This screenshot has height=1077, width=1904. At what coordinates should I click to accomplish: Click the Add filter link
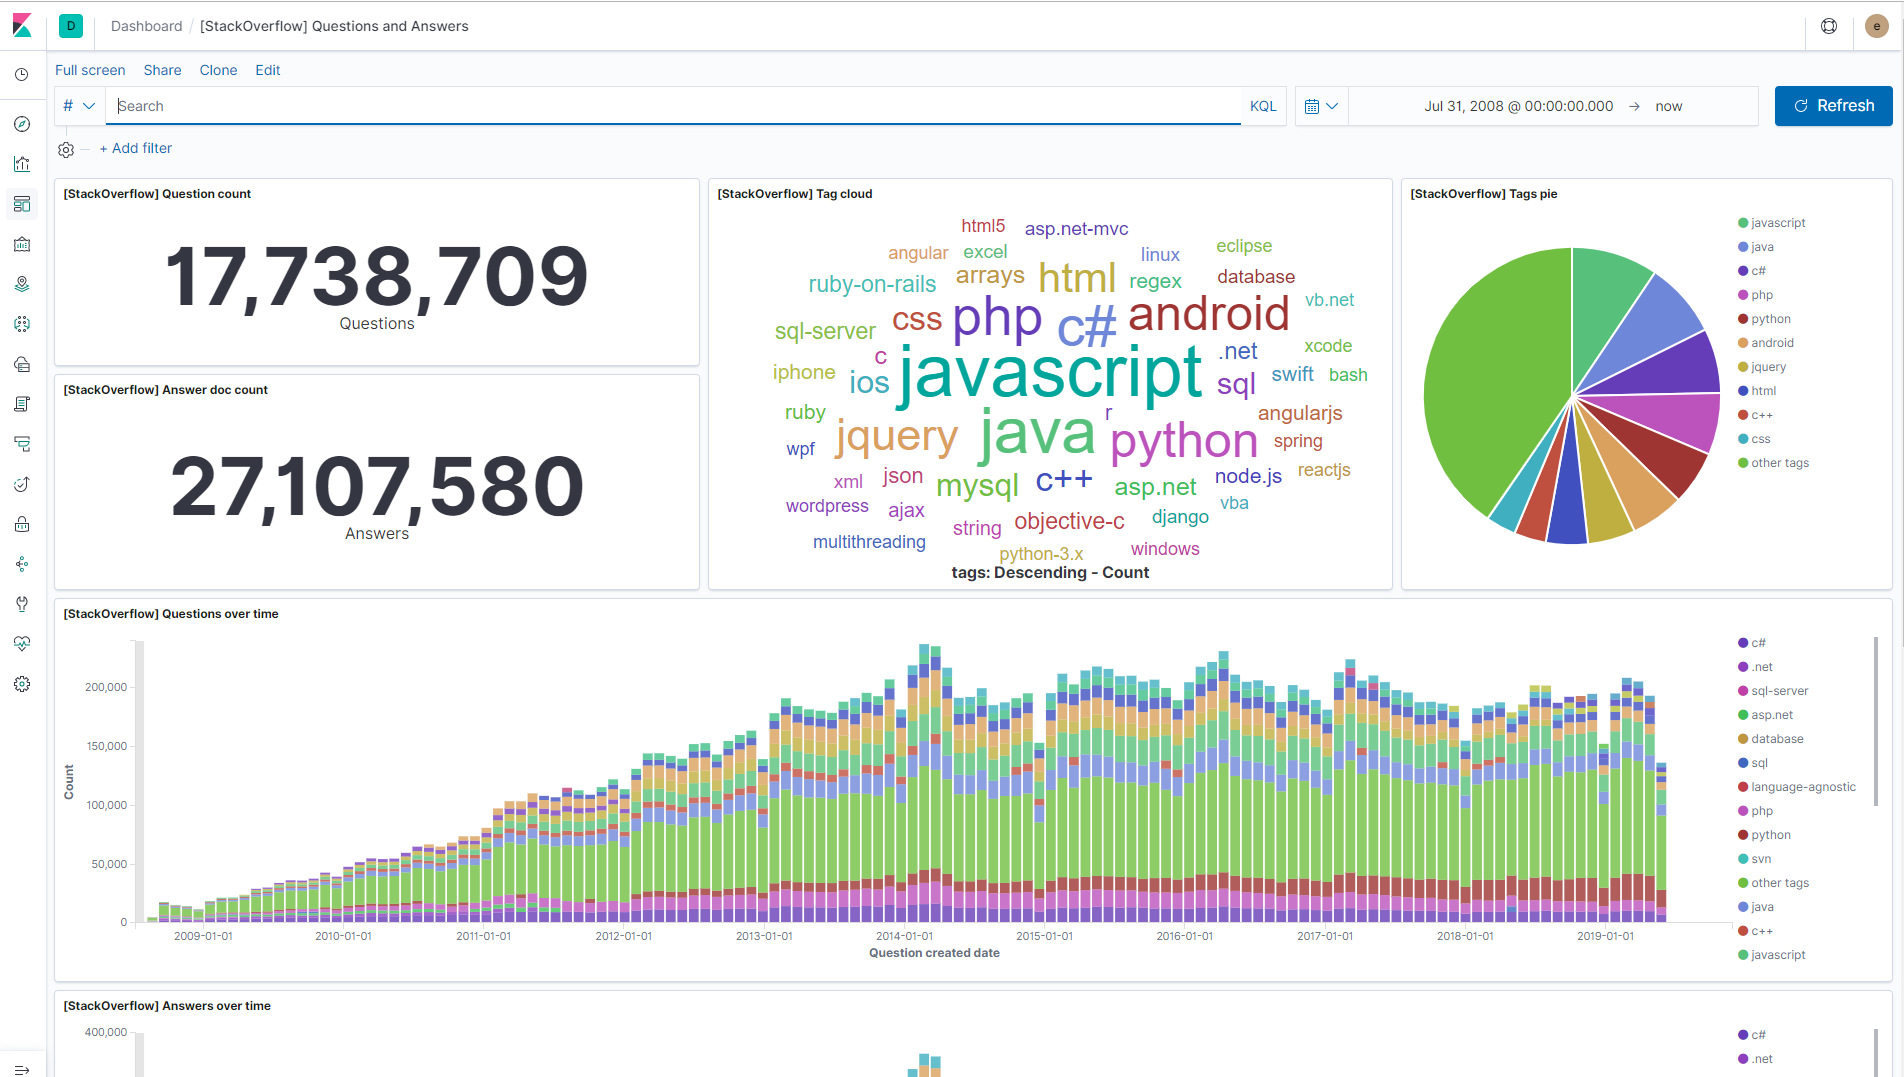tap(136, 148)
